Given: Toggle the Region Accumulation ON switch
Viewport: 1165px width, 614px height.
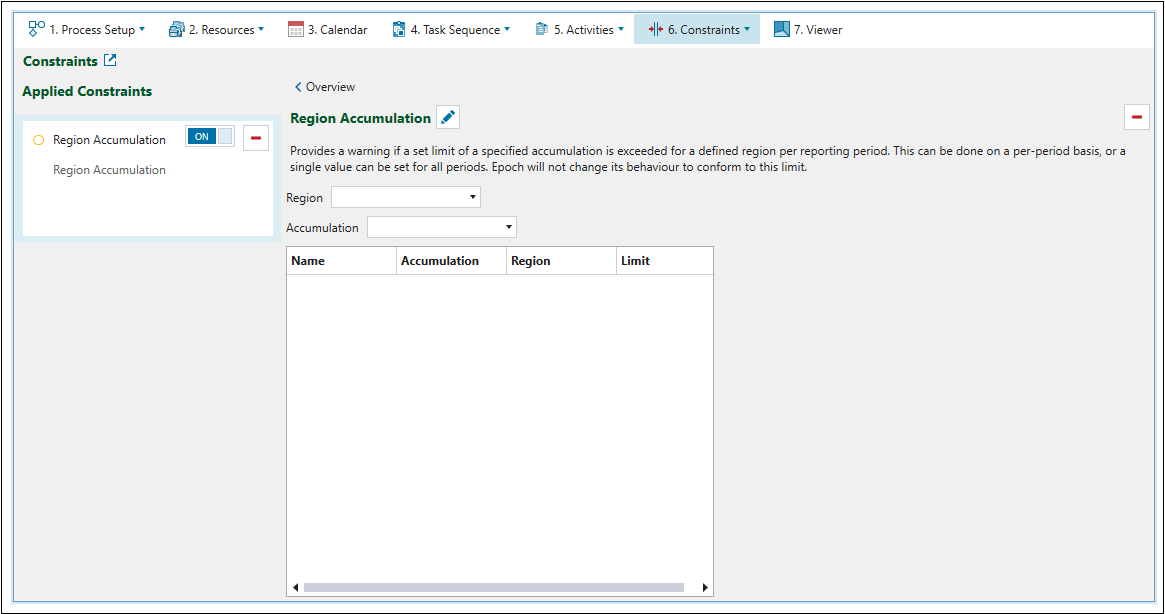Looking at the screenshot, I should [210, 137].
